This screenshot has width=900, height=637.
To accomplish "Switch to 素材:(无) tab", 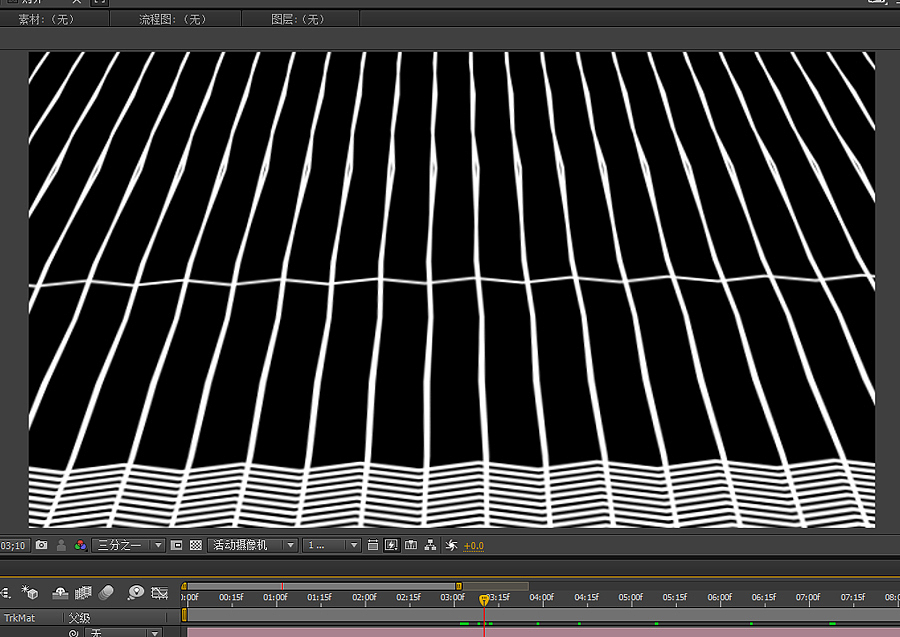I will tap(47, 19).
